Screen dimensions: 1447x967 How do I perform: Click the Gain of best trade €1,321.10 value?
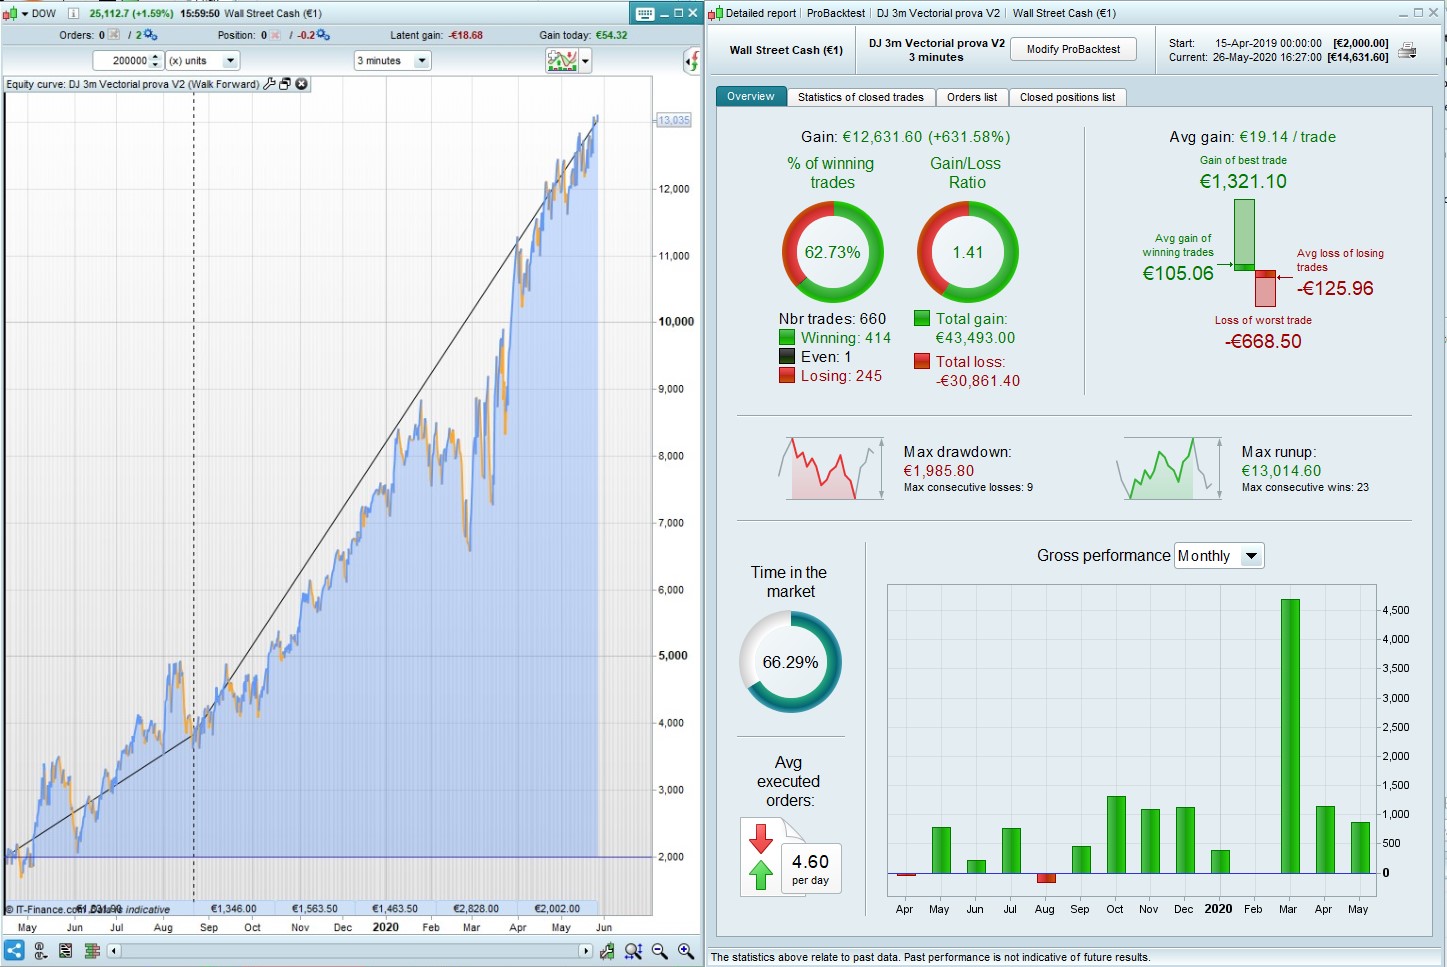tap(1243, 182)
